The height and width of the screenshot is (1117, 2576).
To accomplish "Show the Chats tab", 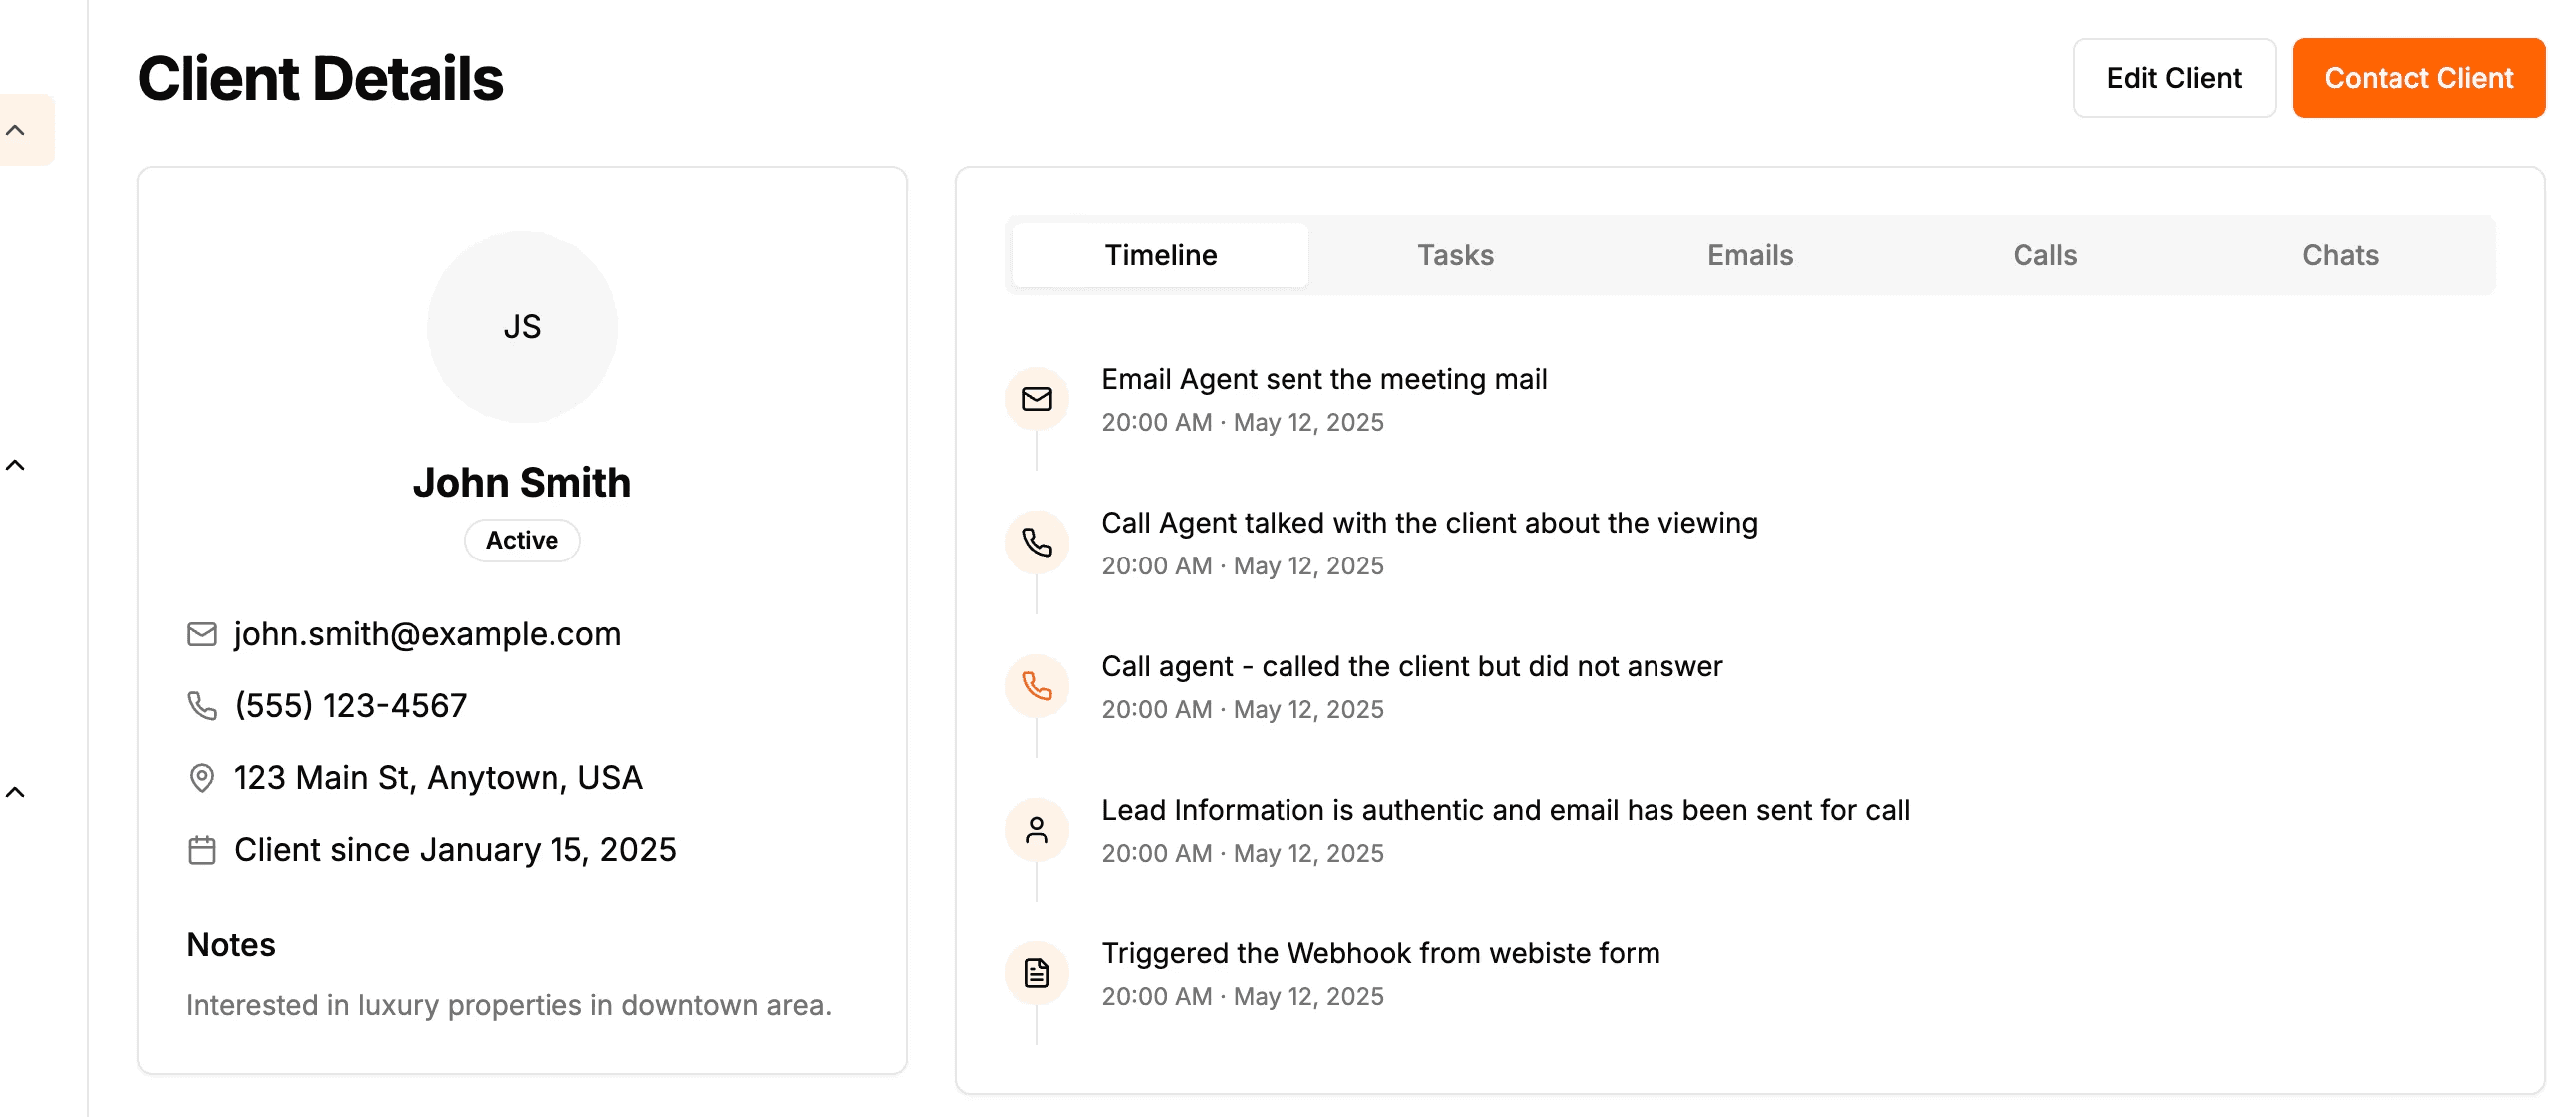I will tap(2340, 256).
